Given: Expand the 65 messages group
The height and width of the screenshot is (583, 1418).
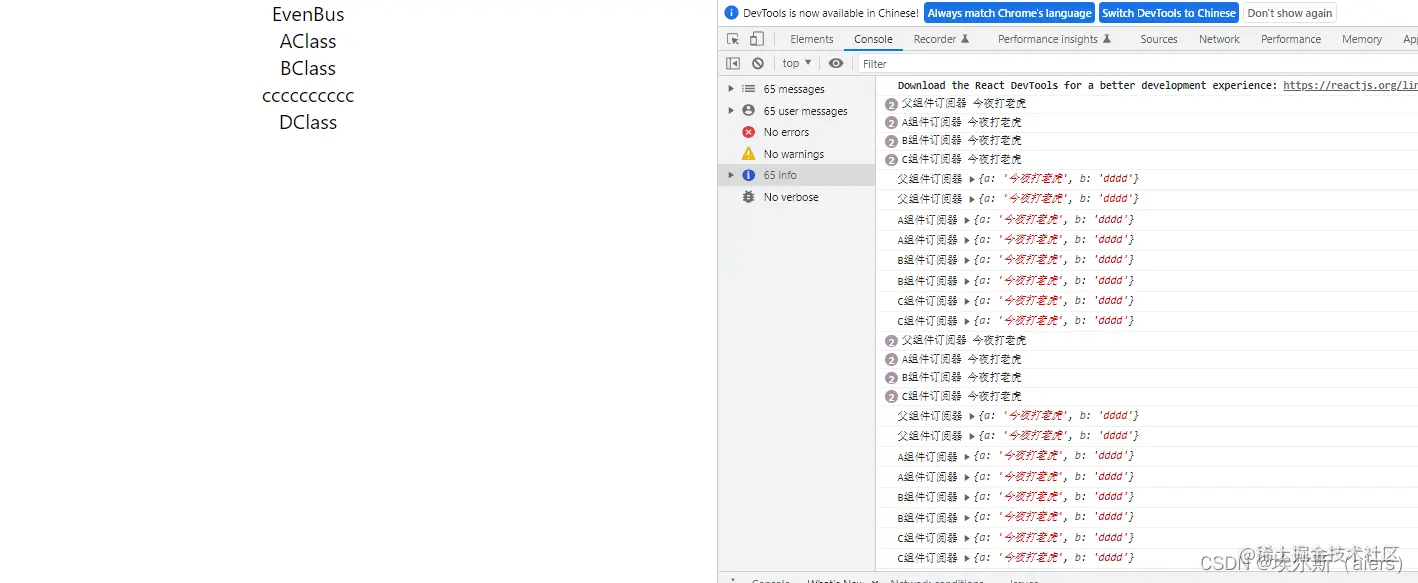Looking at the screenshot, I should pyautogui.click(x=731, y=88).
